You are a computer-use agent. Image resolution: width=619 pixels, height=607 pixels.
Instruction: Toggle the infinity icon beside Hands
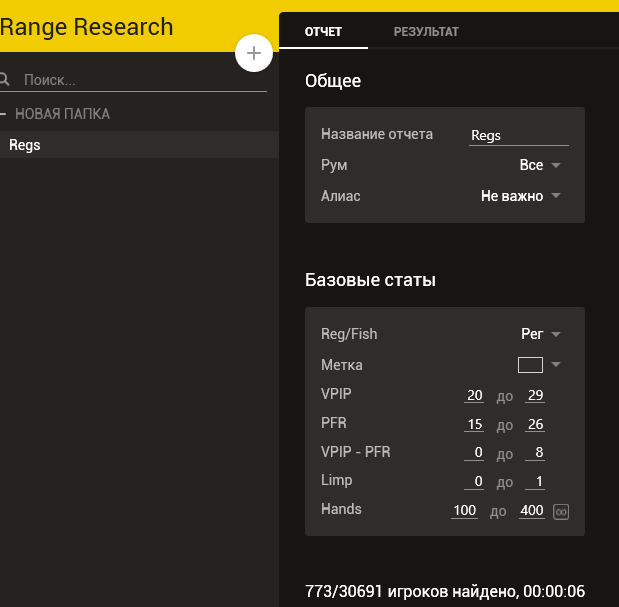click(561, 512)
